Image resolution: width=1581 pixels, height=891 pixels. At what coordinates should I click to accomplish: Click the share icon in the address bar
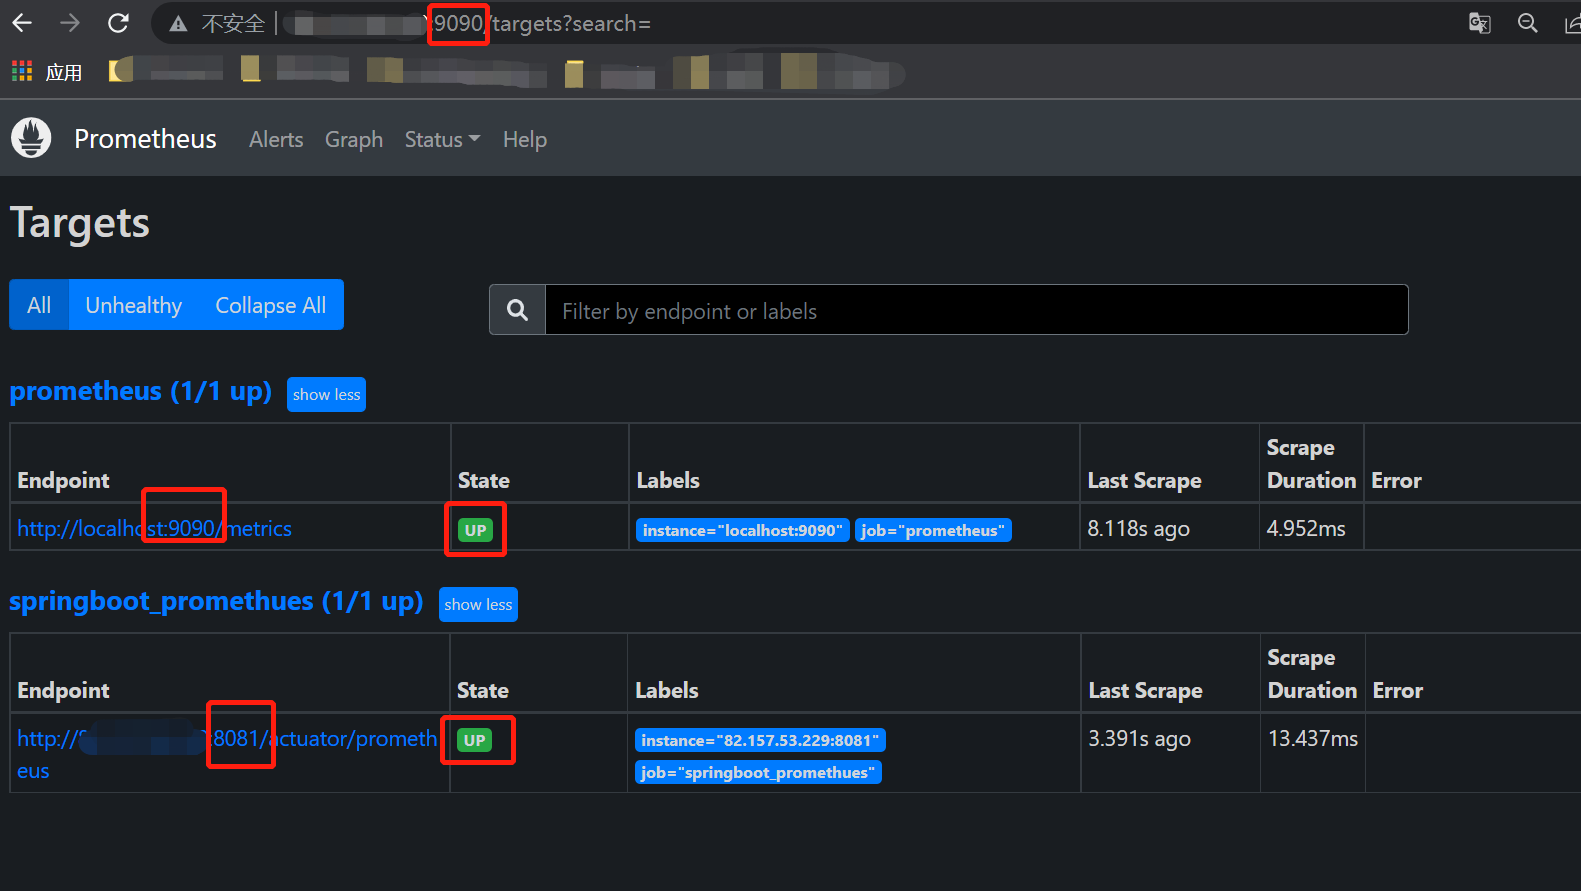point(1573,23)
